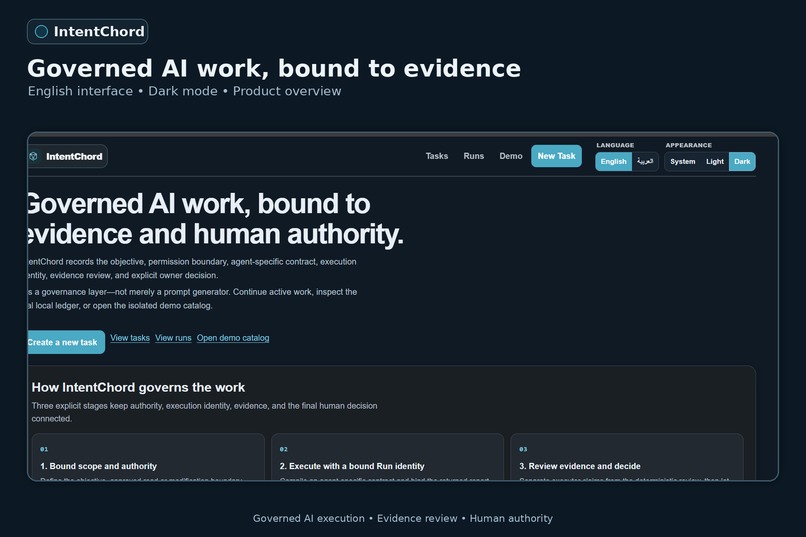Click the New Task button
The image size is (806, 537).
point(556,156)
